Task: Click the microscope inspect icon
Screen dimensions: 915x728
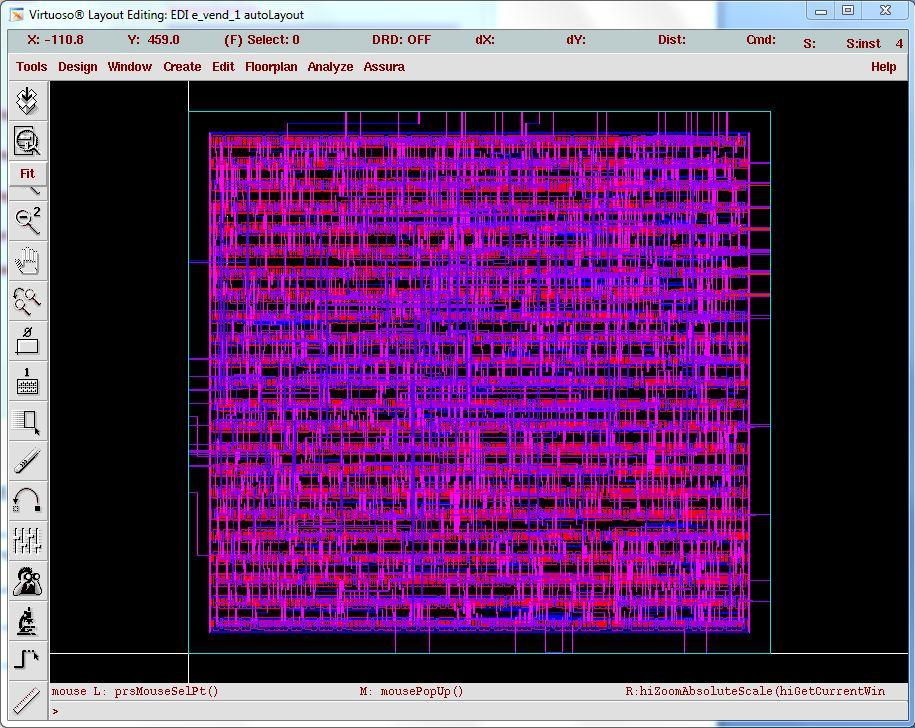Action: 27,621
